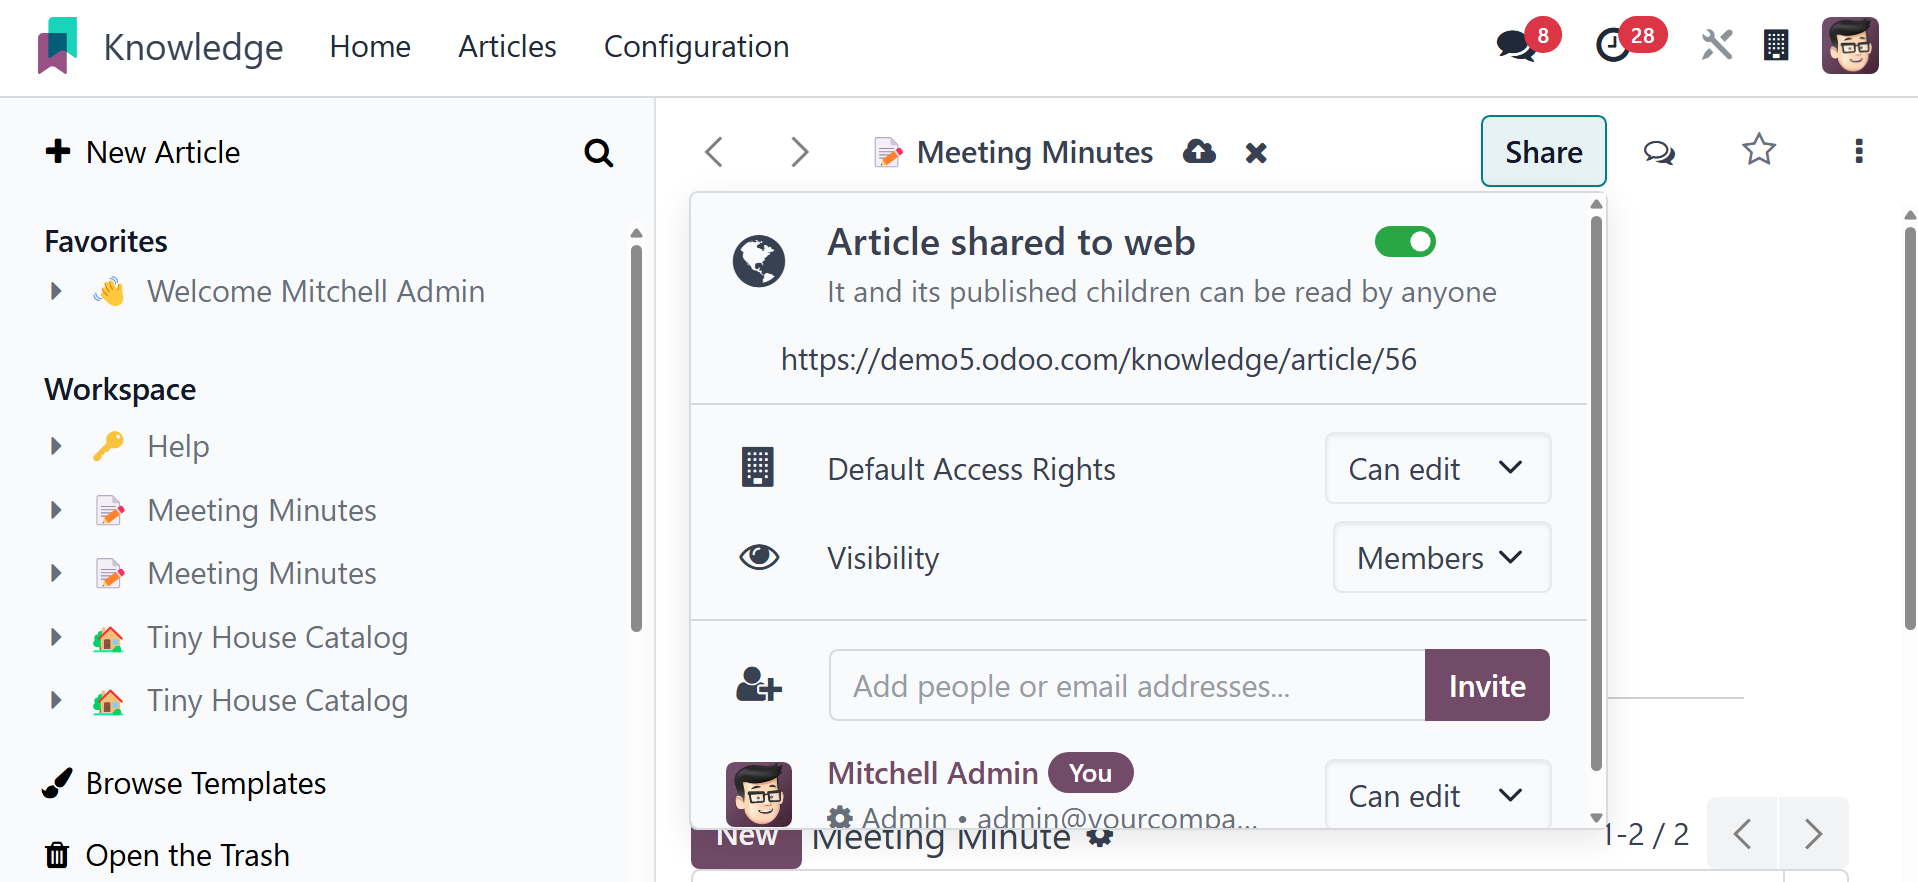Click the search magnifier icon in sidebar

point(598,153)
